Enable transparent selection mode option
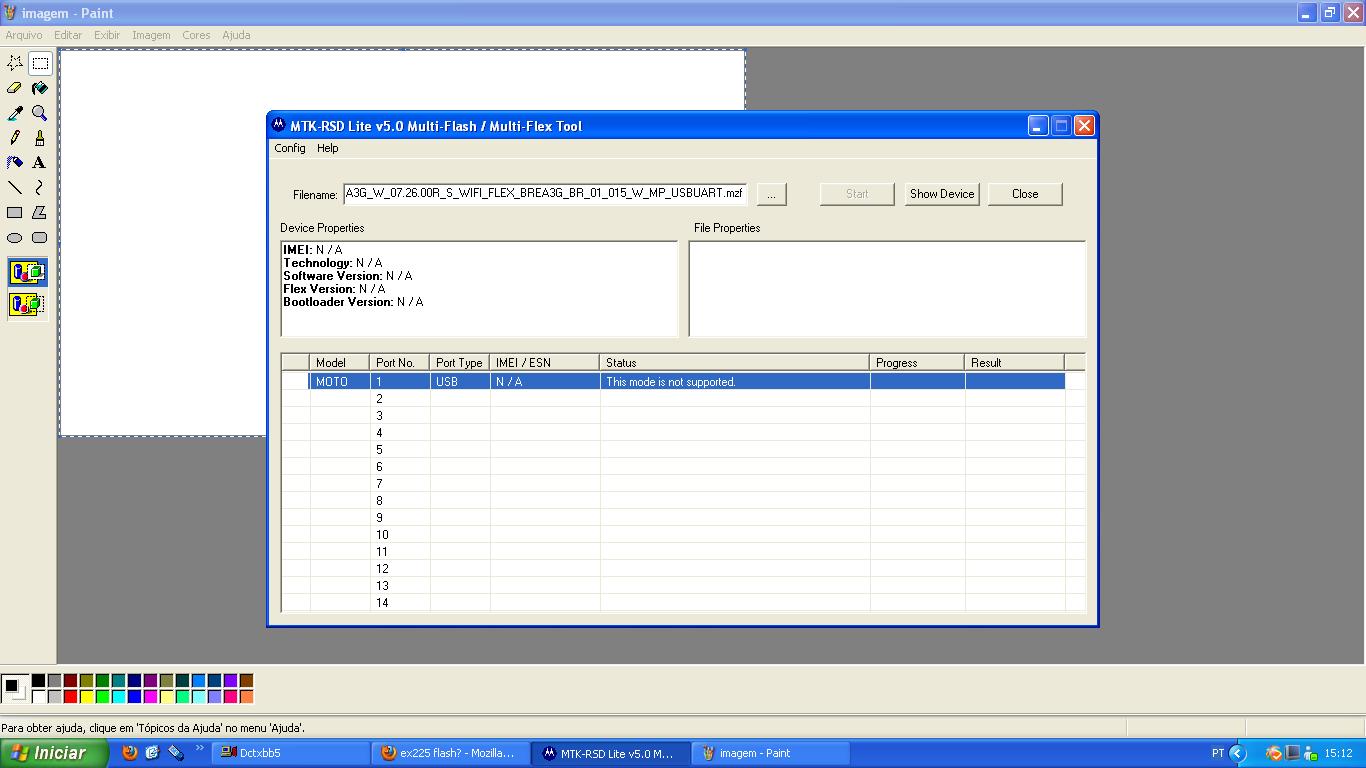Image resolution: width=1366 pixels, height=768 pixels. [x=28, y=303]
